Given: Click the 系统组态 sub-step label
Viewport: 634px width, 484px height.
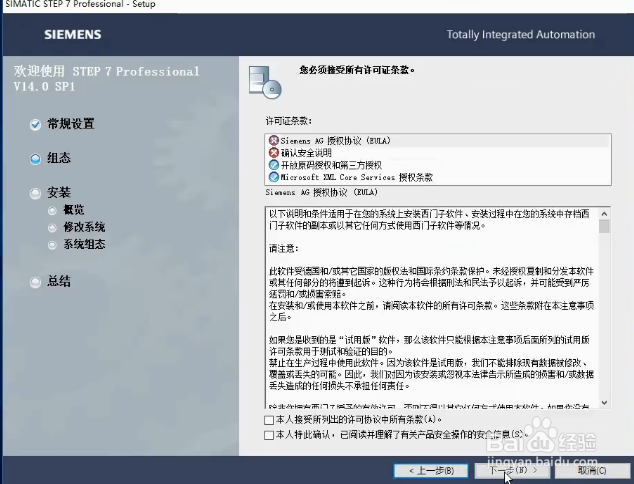Looking at the screenshot, I should click(x=84, y=244).
